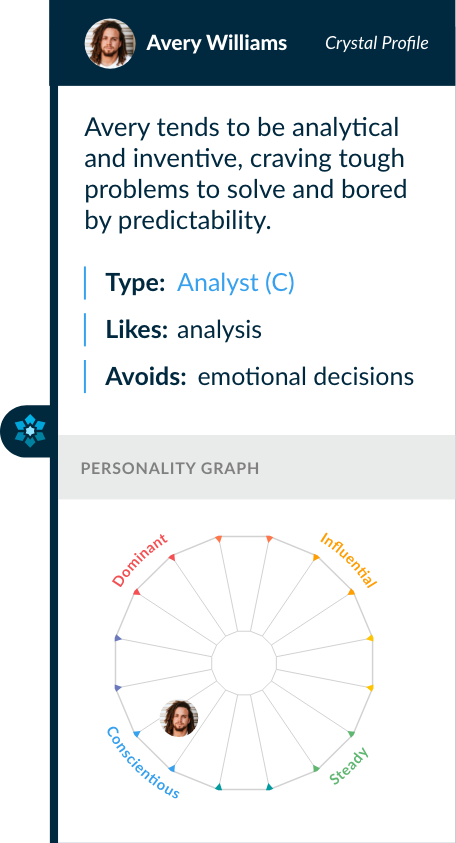
Task: Select the Steady label on graph
Action: (x=349, y=766)
